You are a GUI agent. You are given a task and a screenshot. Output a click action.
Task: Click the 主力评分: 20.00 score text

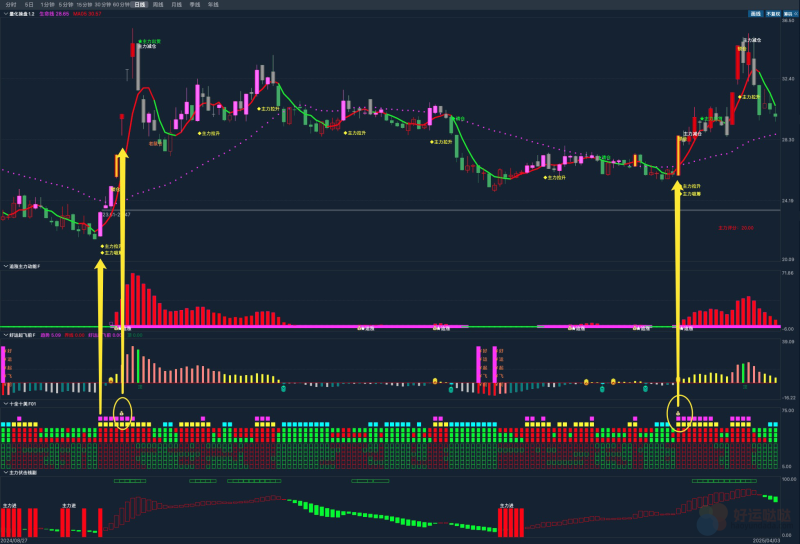[736, 228]
